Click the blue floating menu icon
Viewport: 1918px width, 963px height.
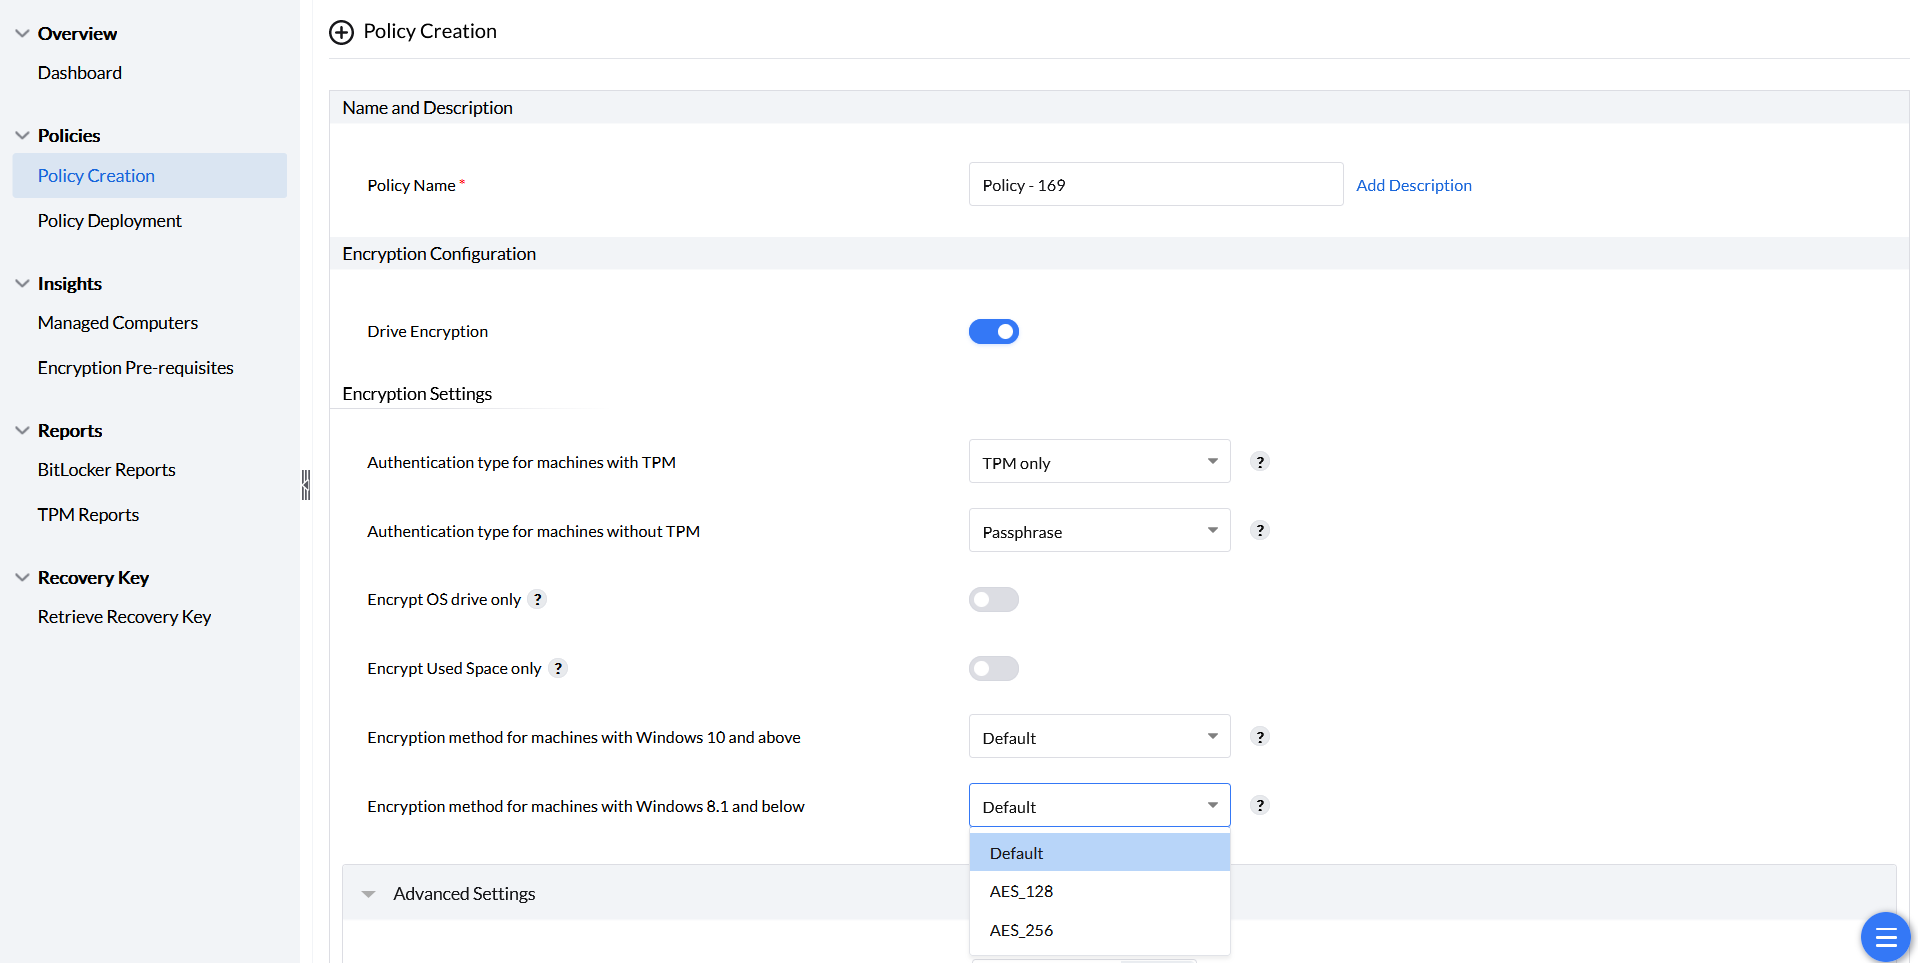point(1885,937)
